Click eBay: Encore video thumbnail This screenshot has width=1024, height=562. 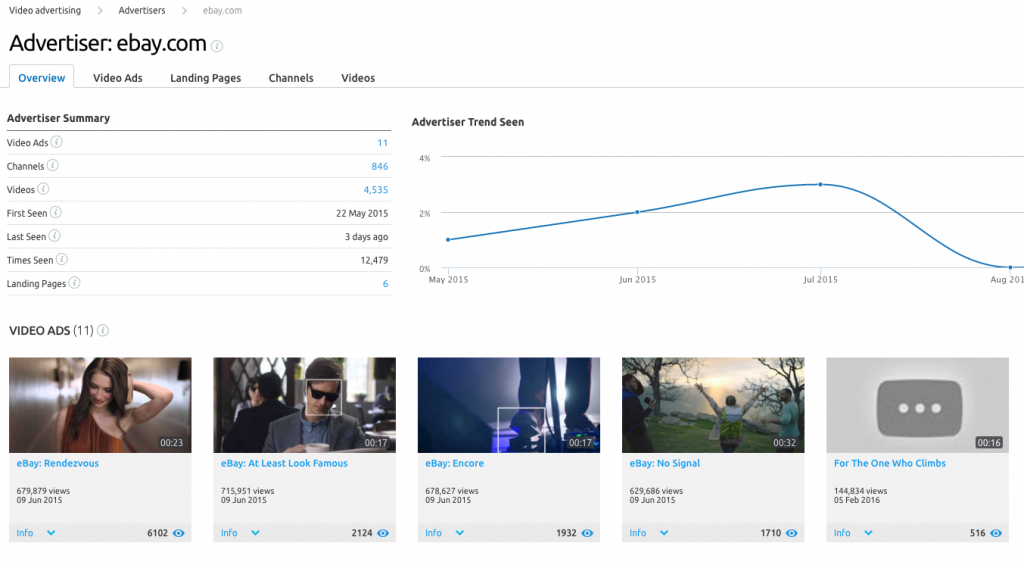click(x=509, y=405)
